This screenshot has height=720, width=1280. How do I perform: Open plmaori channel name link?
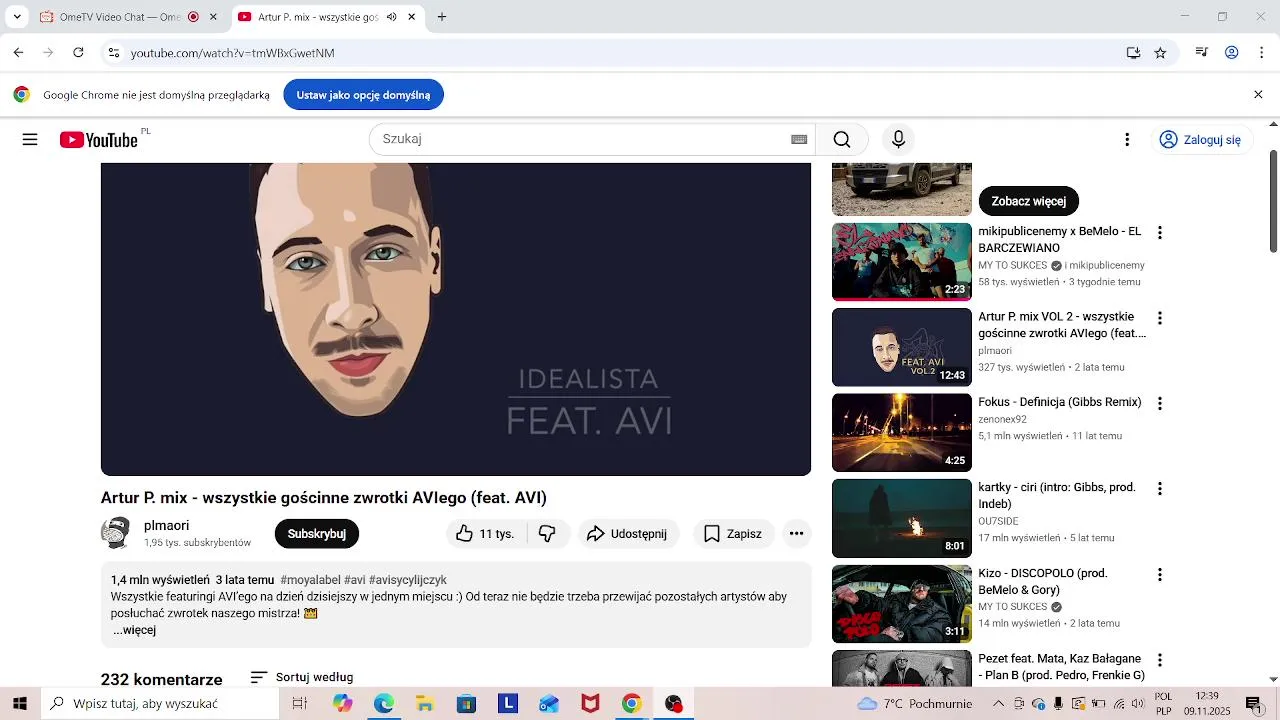click(166, 526)
